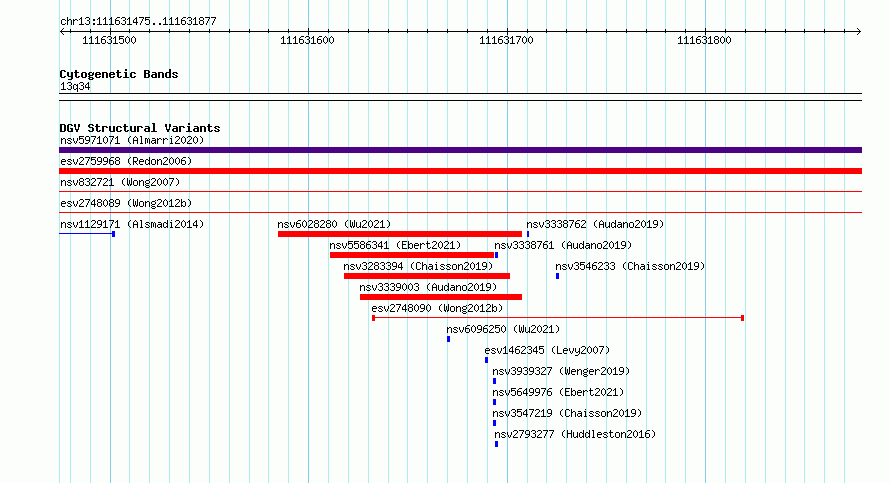Click blue marker under esv1462345

[486, 360]
